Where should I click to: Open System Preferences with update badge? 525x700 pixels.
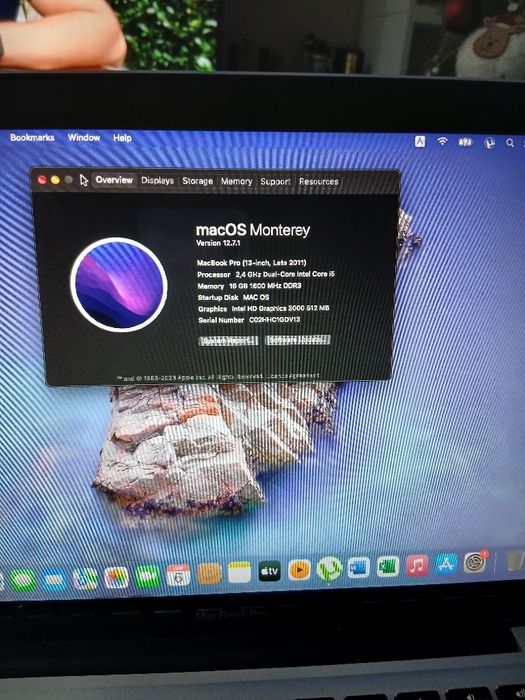(475, 562)
